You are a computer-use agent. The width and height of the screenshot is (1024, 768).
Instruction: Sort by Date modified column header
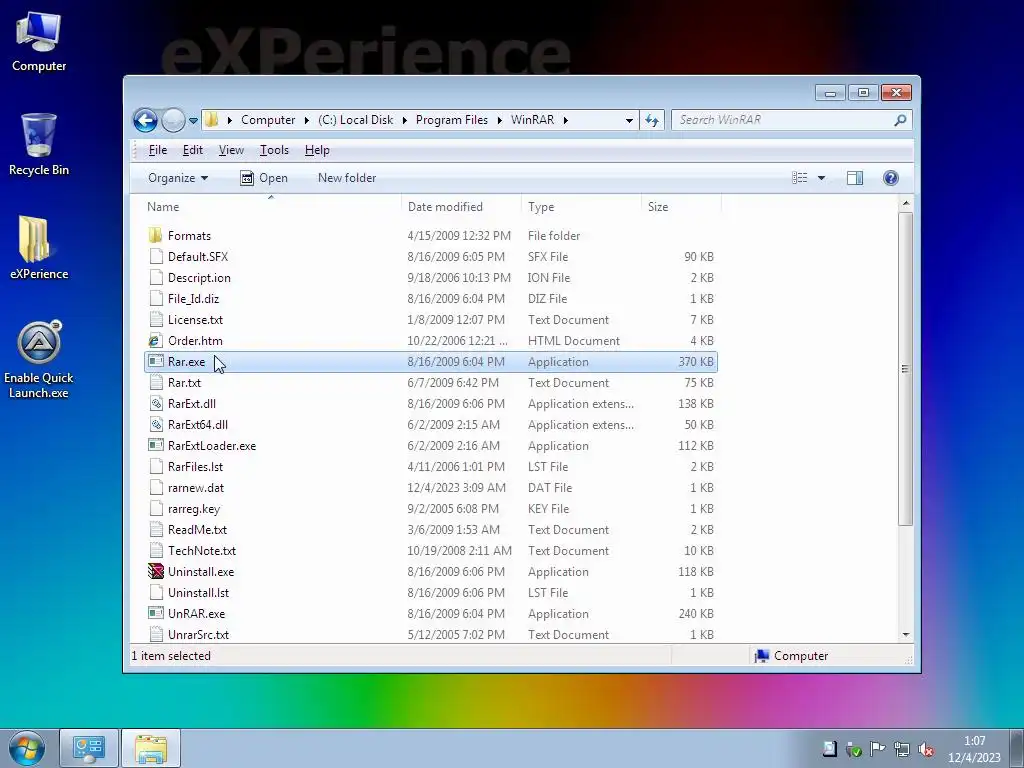pos(461,207)
